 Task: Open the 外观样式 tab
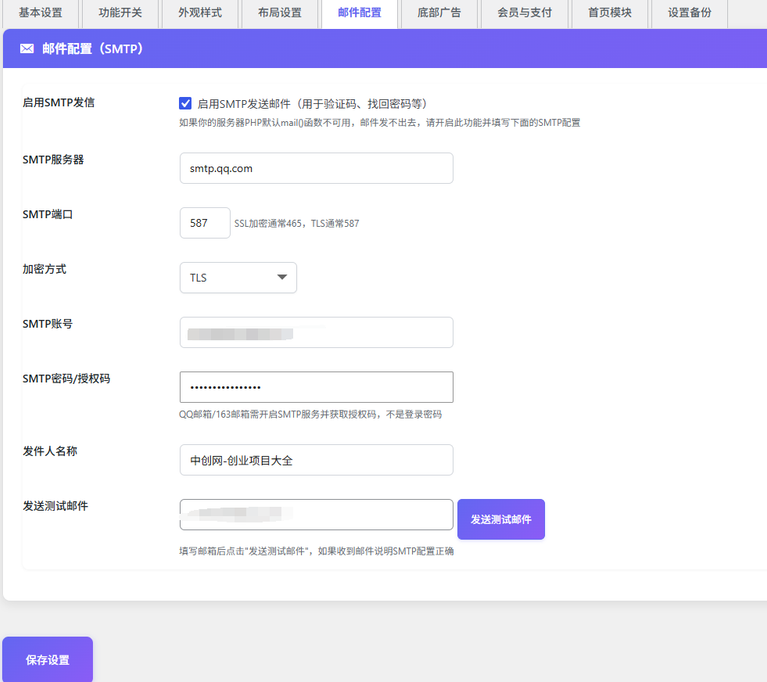(x=200, y=13)
